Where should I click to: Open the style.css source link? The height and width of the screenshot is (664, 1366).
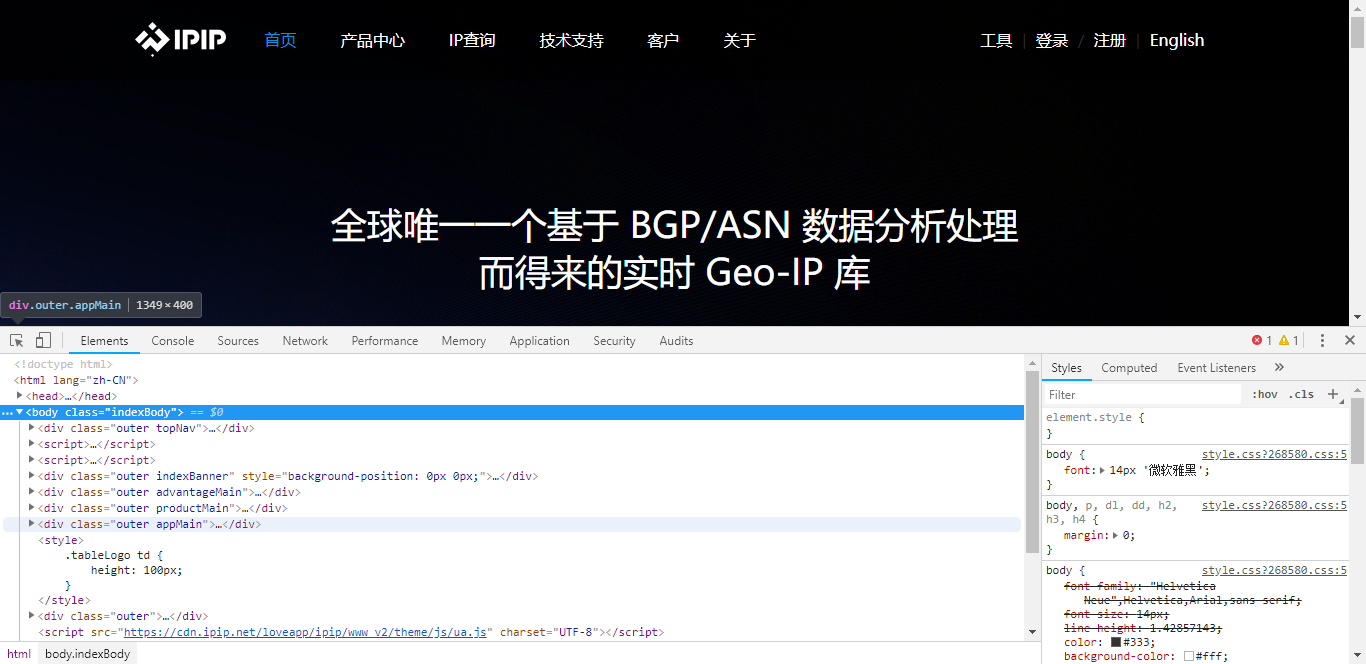(1273, 454)
